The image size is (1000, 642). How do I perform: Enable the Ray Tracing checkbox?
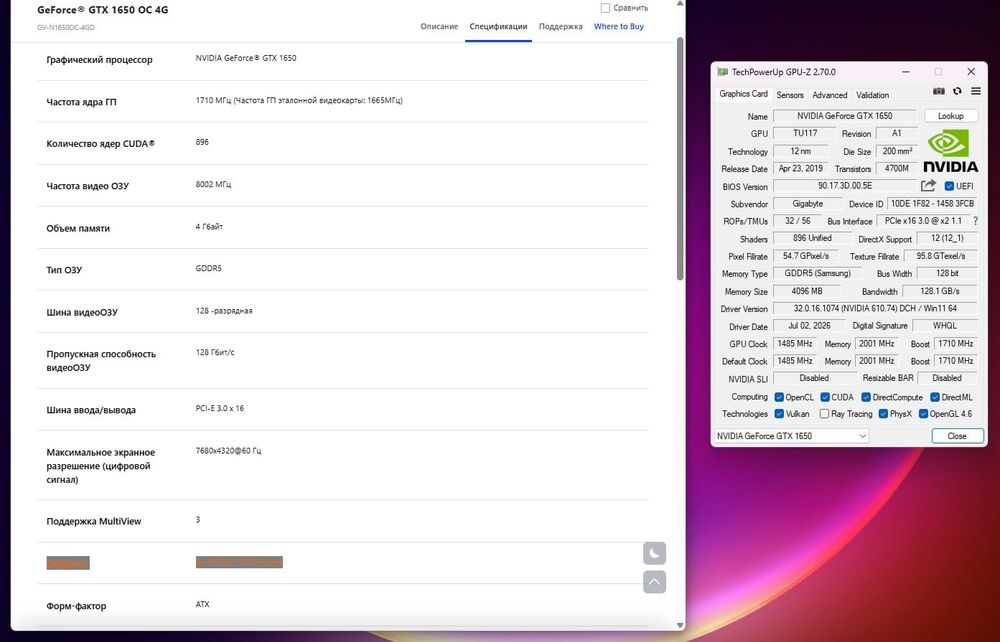coord(824,414)
